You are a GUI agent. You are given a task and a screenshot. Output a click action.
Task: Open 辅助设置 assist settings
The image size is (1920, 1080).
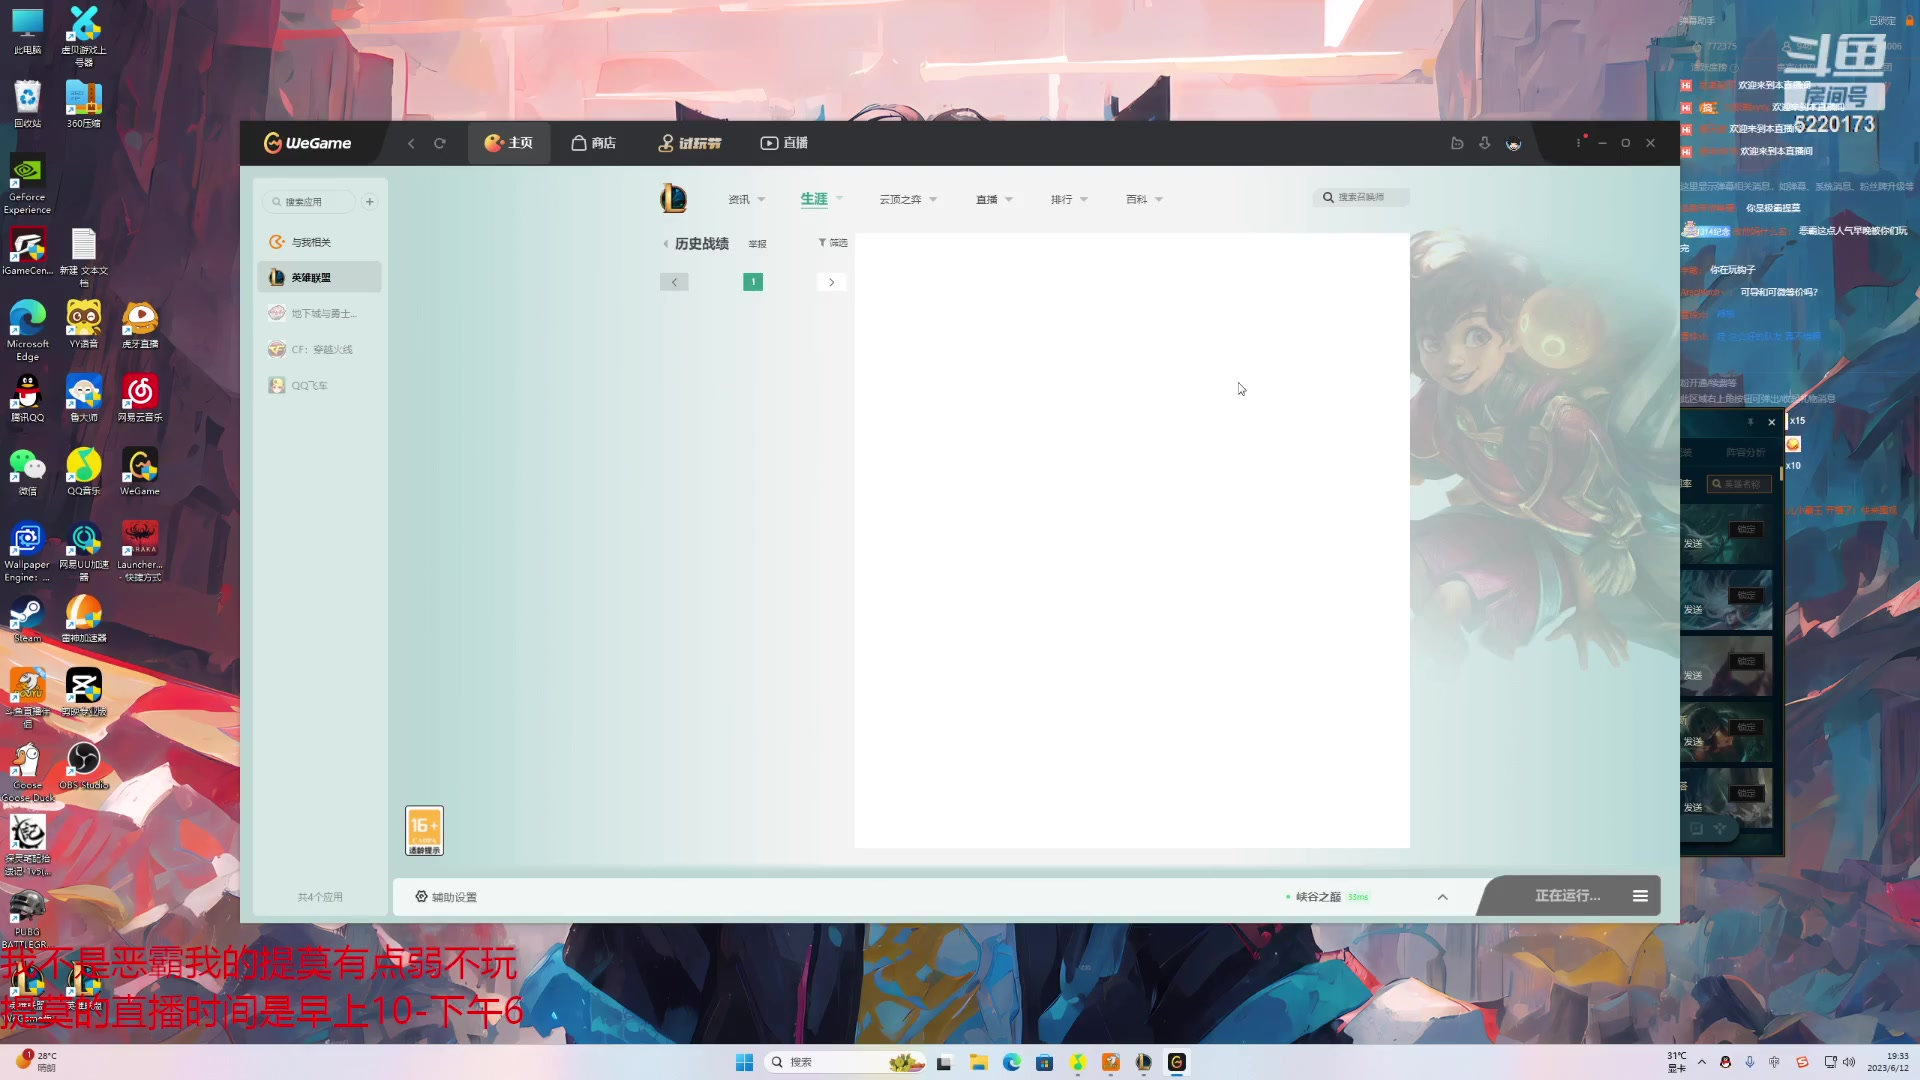[x=446, y=897]
